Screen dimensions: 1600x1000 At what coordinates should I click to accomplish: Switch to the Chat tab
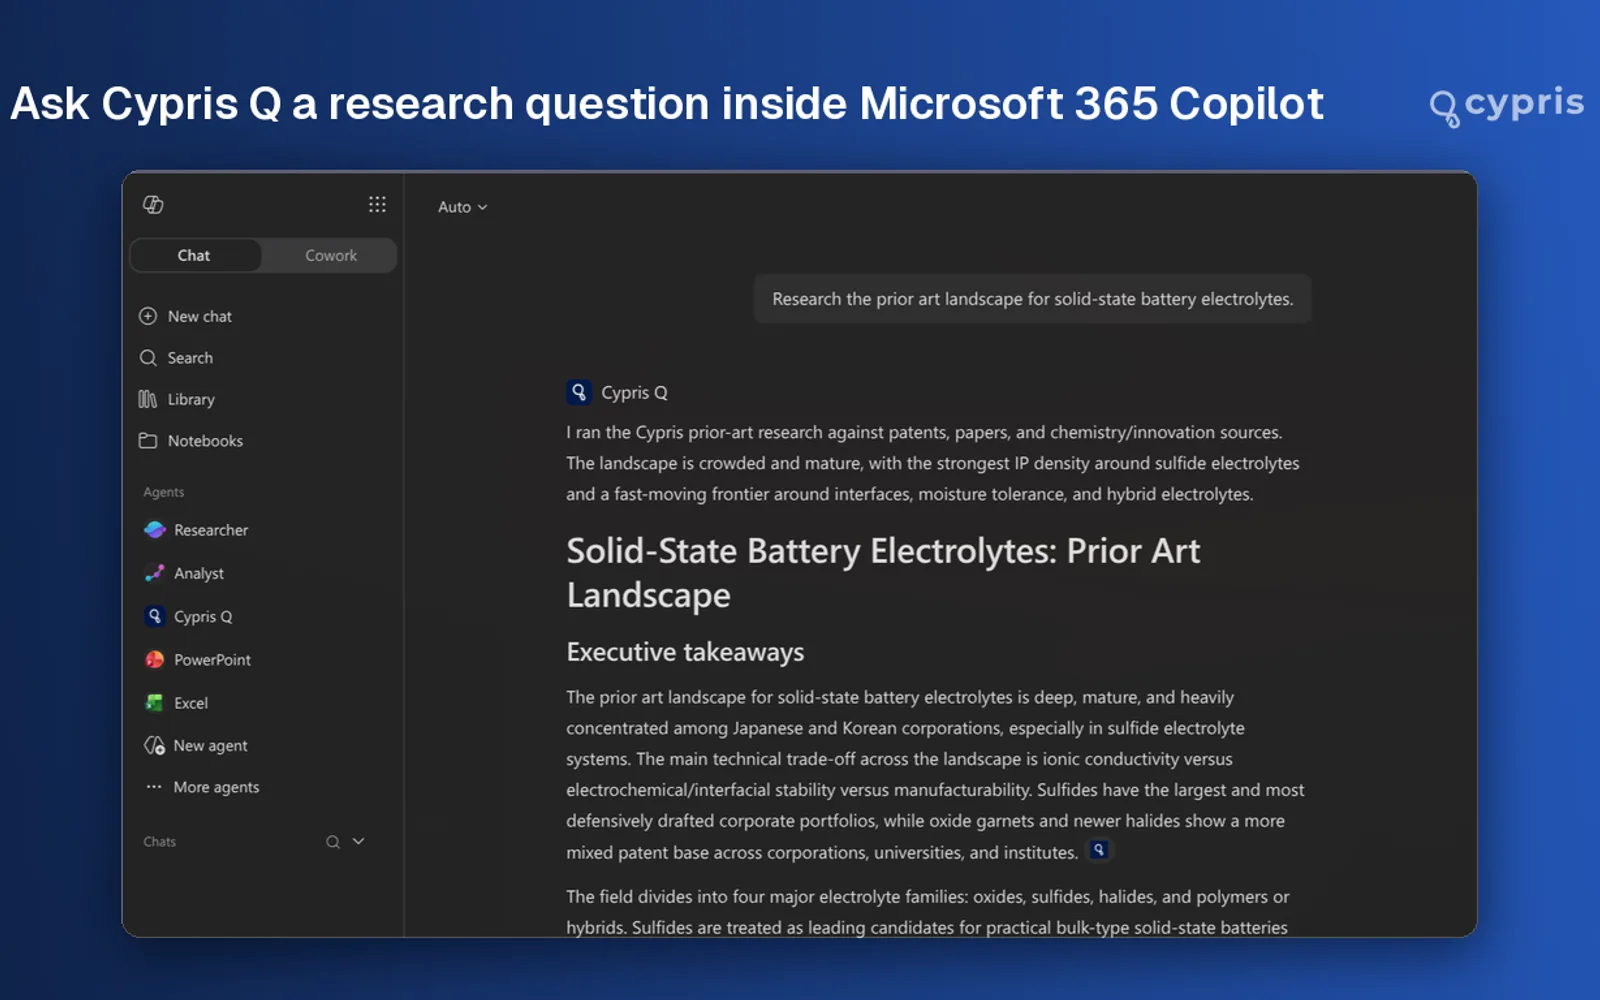point(195,255)
